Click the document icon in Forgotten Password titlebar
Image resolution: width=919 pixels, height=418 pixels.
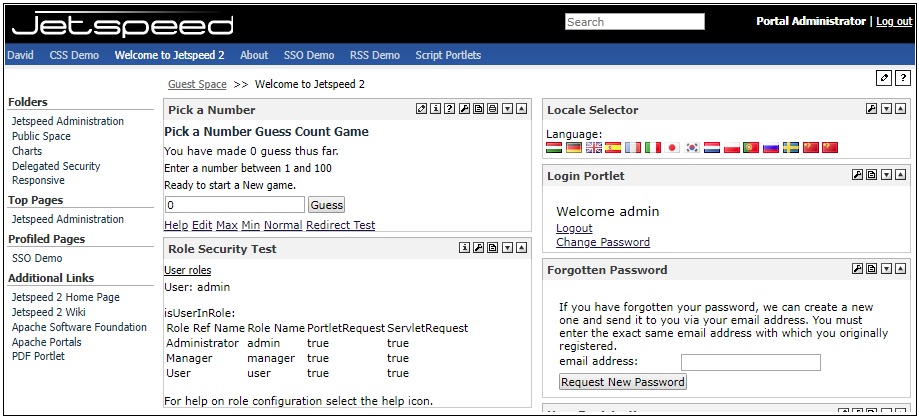(872, 269)
